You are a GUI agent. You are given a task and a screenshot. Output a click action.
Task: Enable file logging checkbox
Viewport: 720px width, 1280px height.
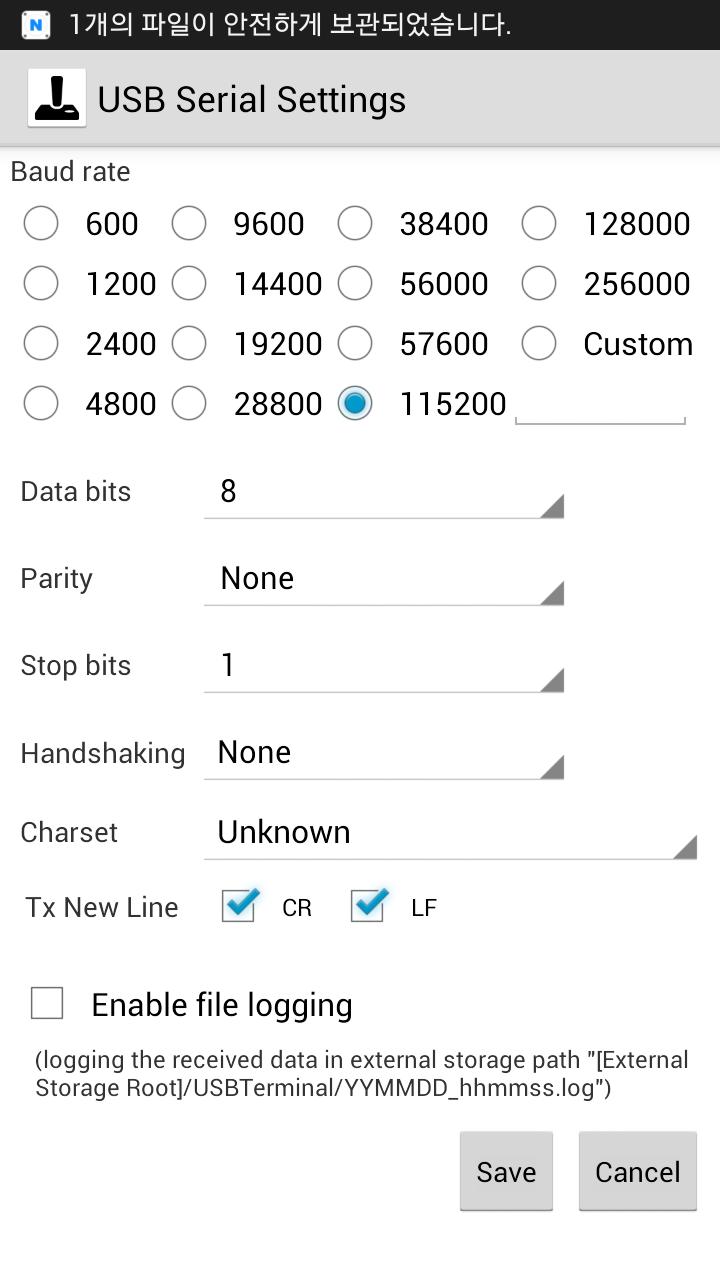tap(47, 1003)
